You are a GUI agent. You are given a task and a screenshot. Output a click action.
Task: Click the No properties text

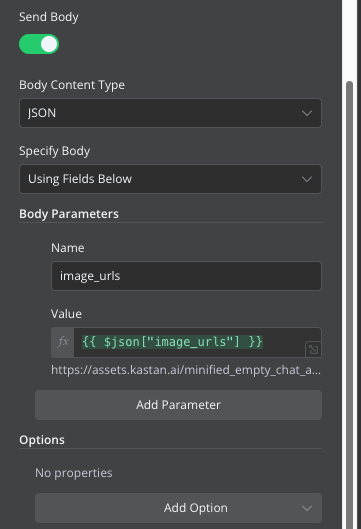pyautogui.click(x=74, y=473)
